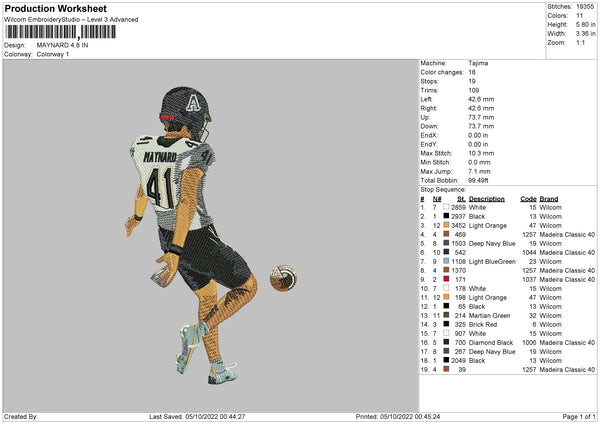Screen dimensions: 600x424
Task: Select the Trims value 109
Action: [x=474, y=90]
